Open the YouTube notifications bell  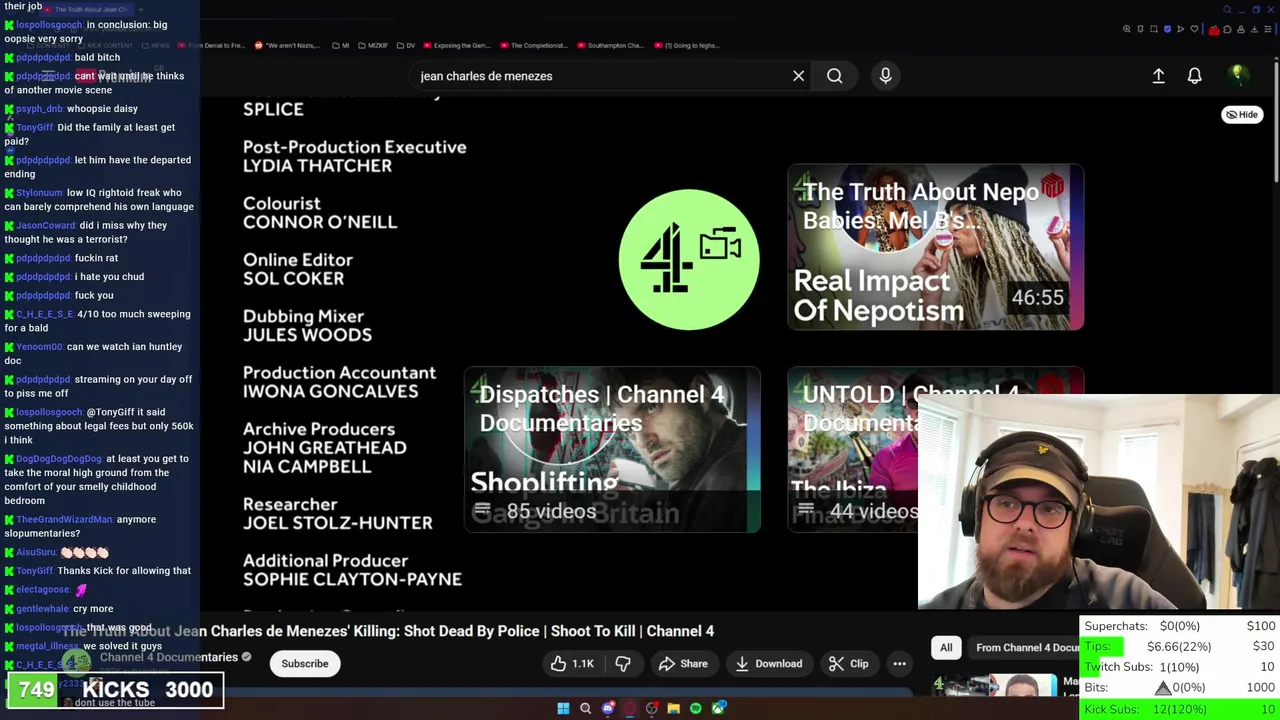[1194, 76]
